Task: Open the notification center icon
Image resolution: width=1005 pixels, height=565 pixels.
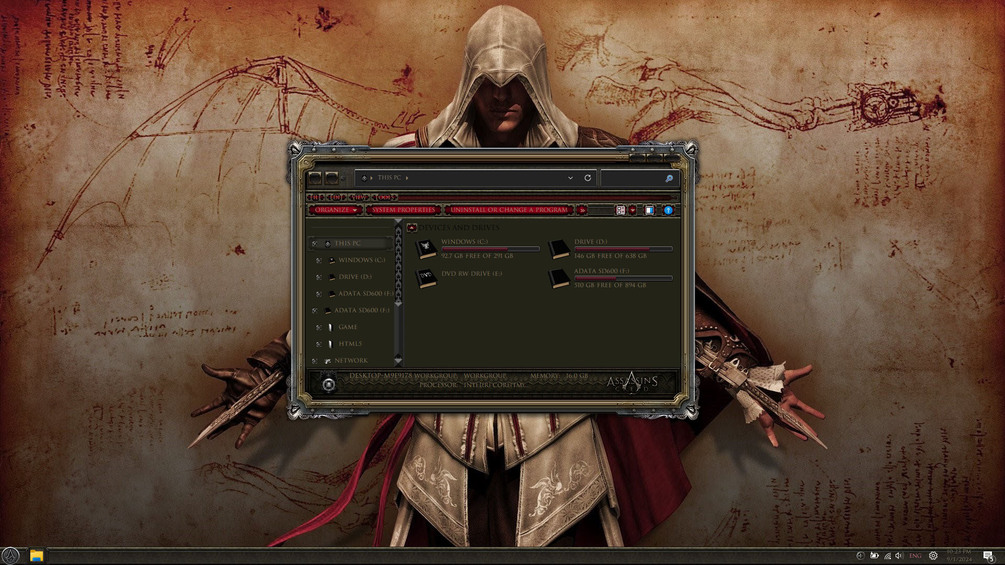Action: 988,555
